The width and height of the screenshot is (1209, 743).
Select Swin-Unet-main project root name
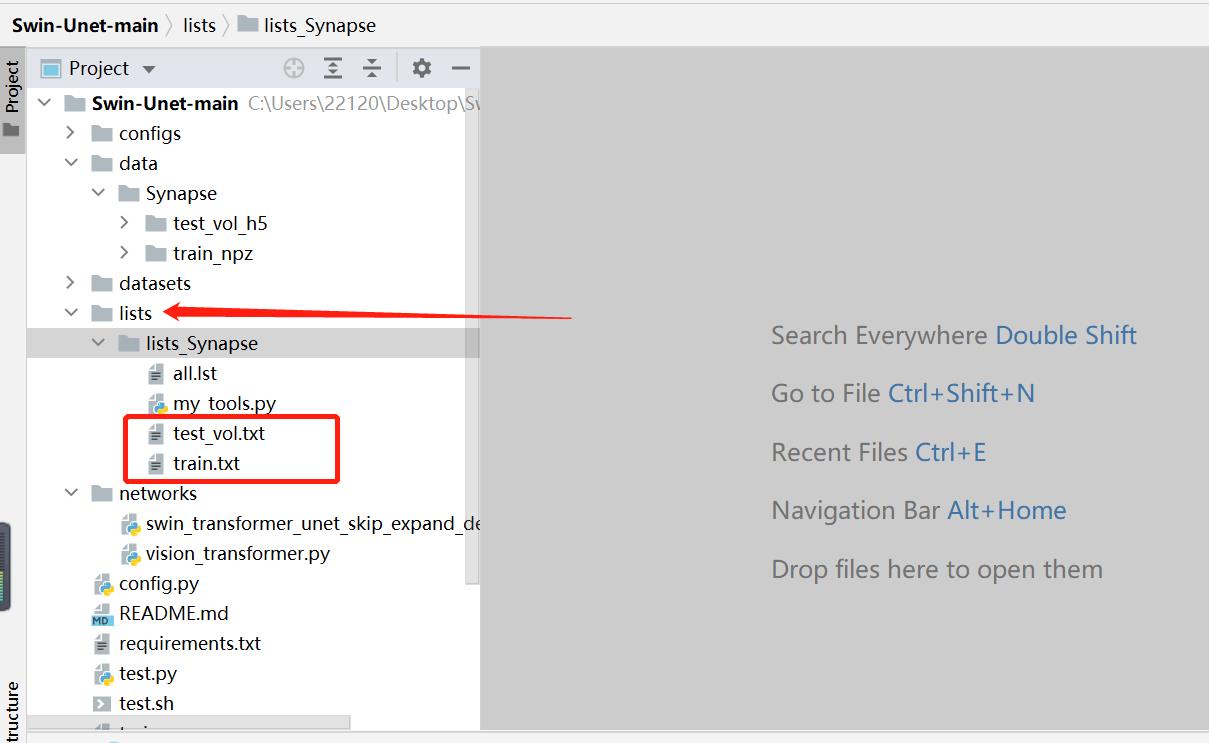point(165,103)
